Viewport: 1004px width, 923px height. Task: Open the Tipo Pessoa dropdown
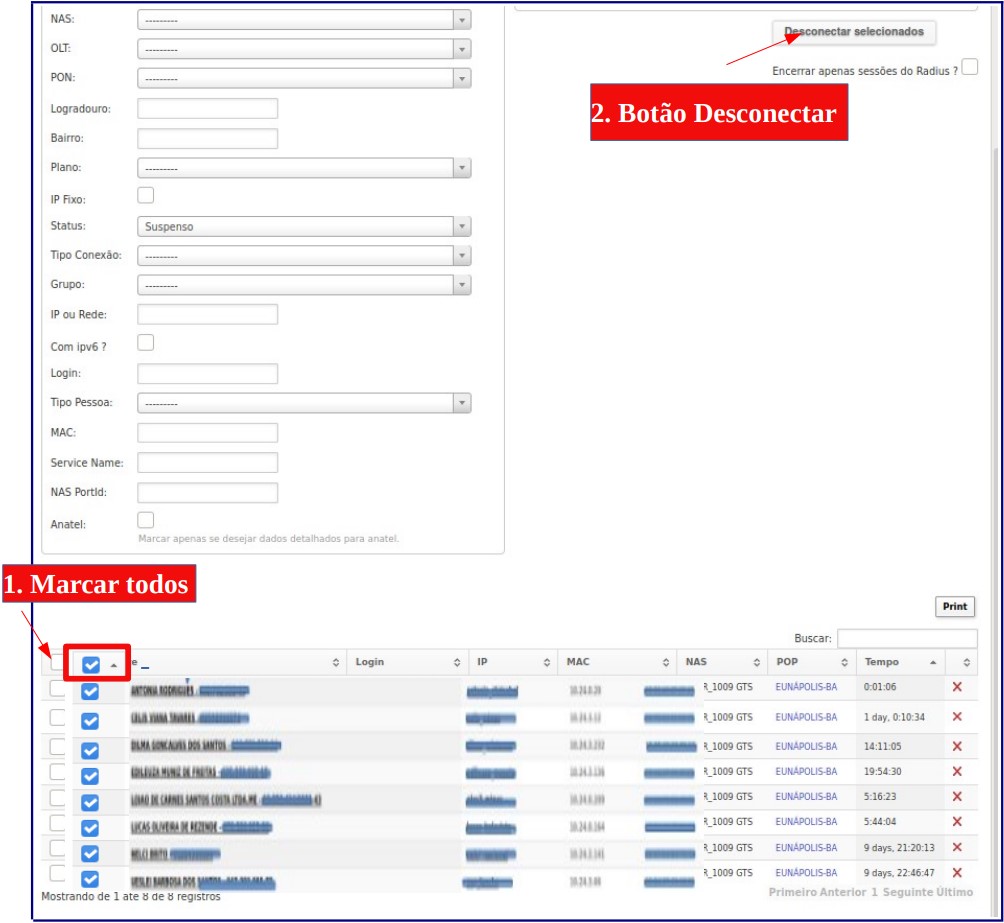pyautogui.click(x=303, y=403)
